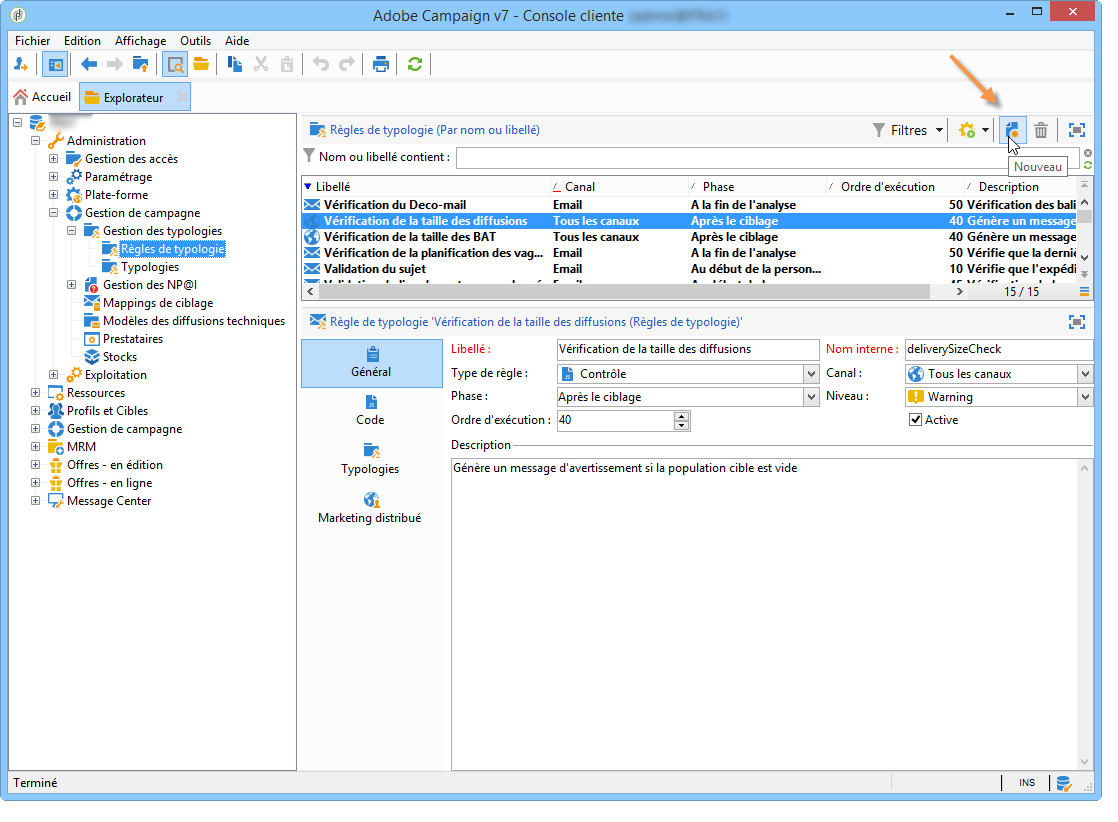Select the Vérification de la taille des BAT row
The image size is (1118, 822).
coord(689,237)
